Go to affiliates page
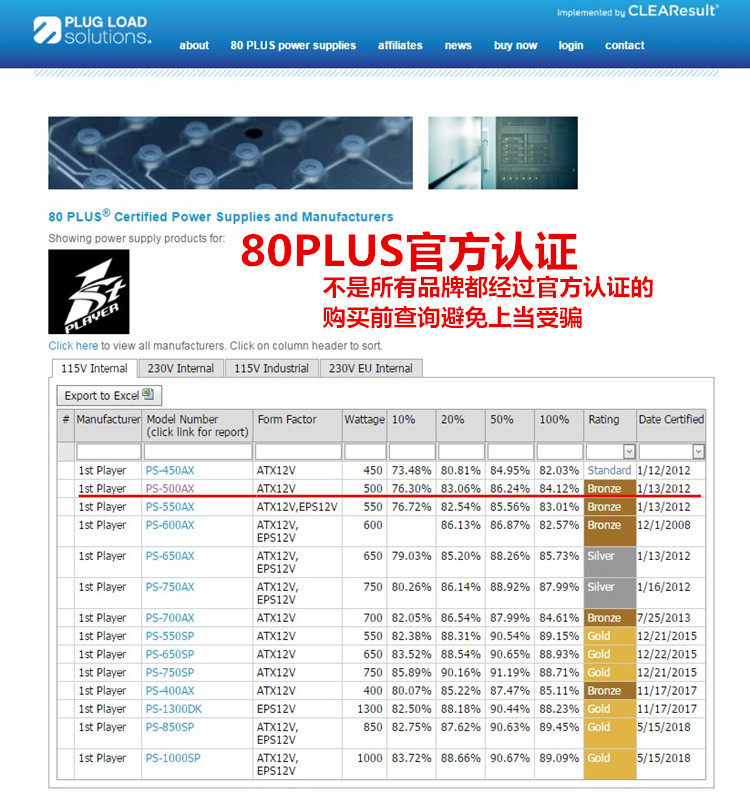The width and height of the screenshot is (750, 802). pyautogui.click(x=400, y=45)
